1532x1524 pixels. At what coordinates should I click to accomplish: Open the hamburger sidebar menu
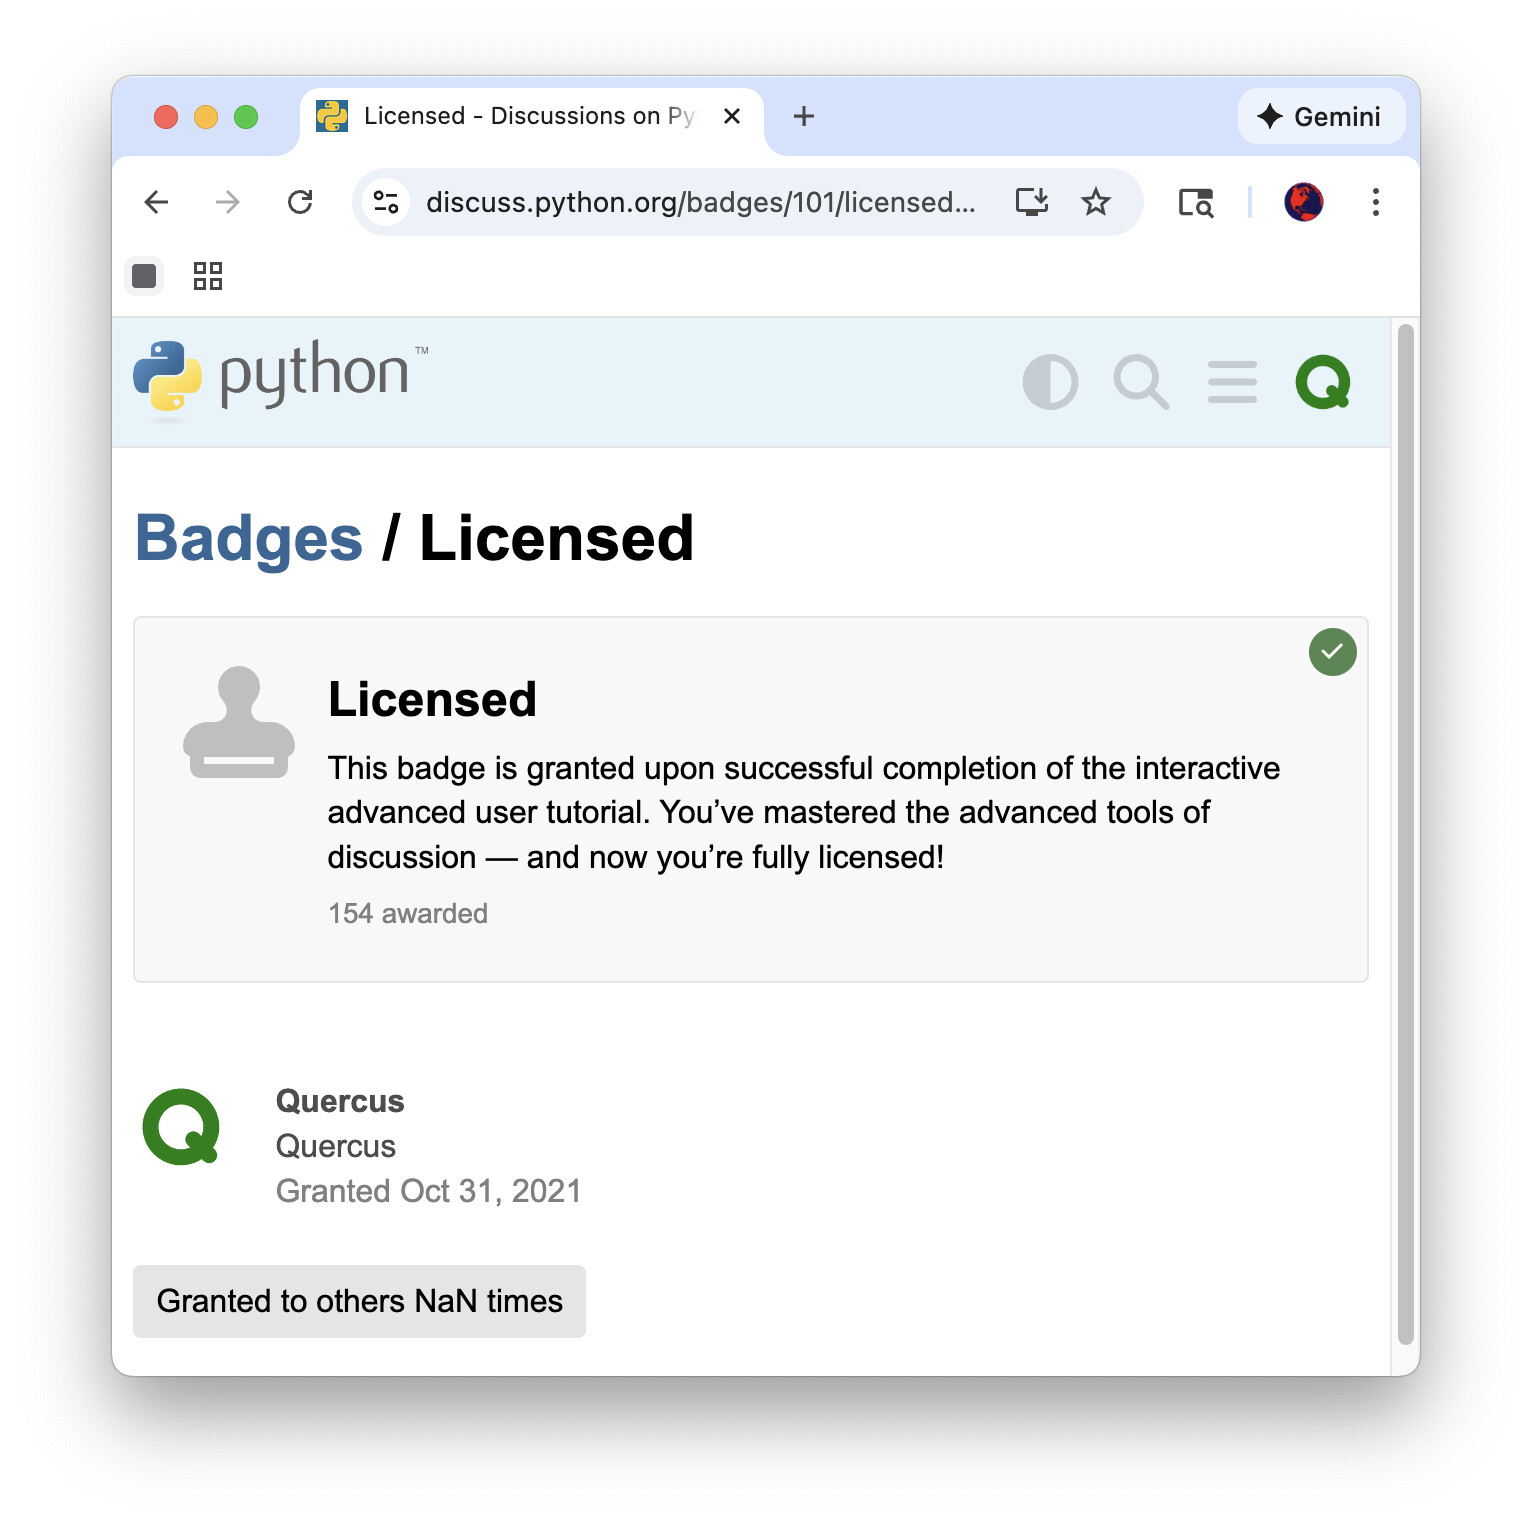point(1232,382)
